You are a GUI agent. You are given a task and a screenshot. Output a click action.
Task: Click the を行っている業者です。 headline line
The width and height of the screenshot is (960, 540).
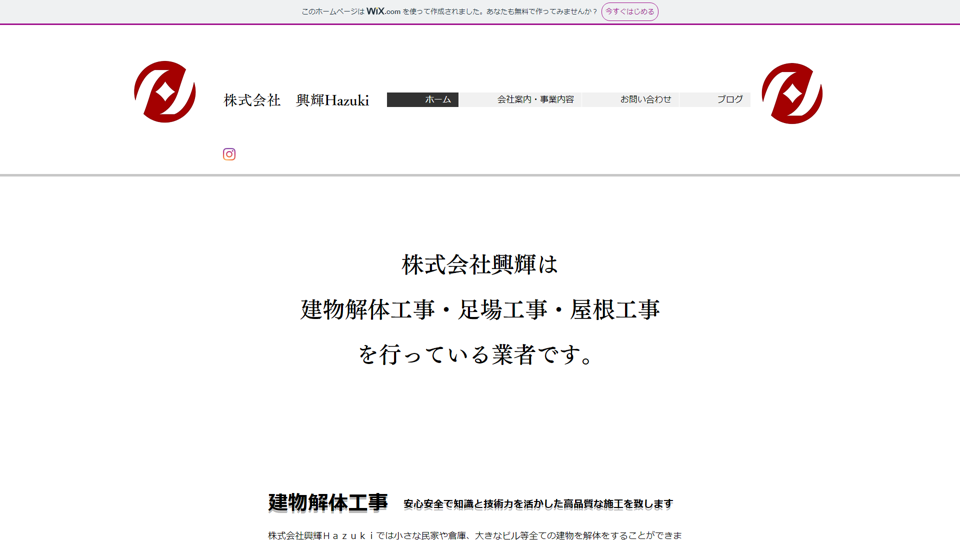click(480, 355)
